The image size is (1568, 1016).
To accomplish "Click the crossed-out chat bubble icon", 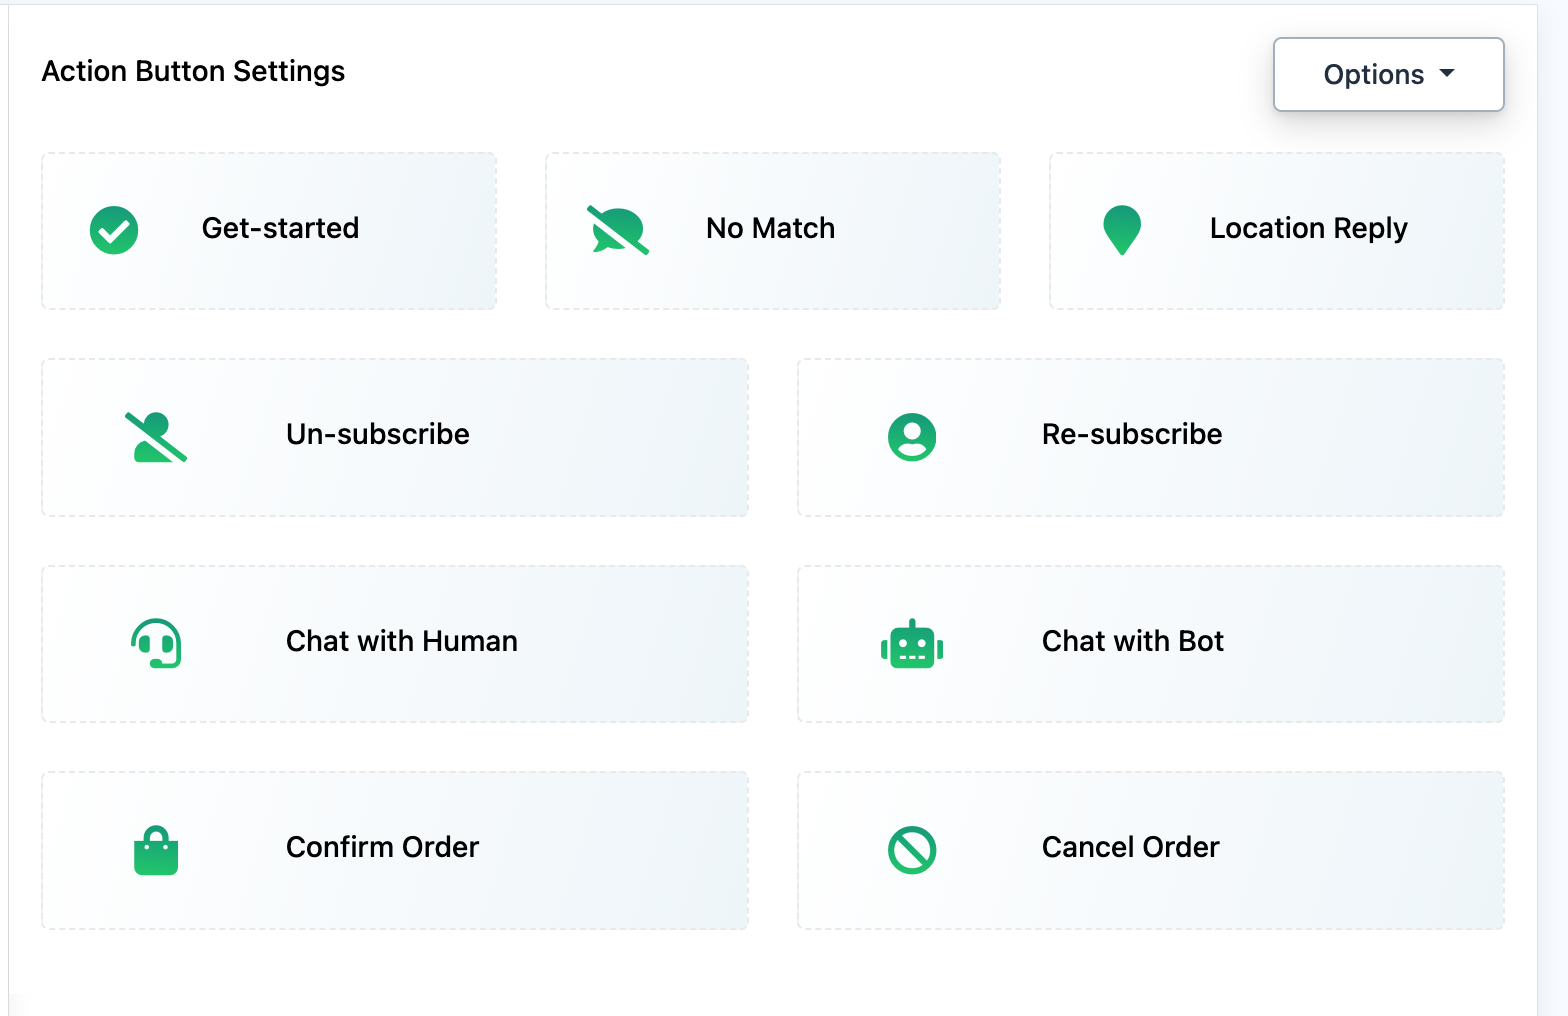I will point(618,230).
